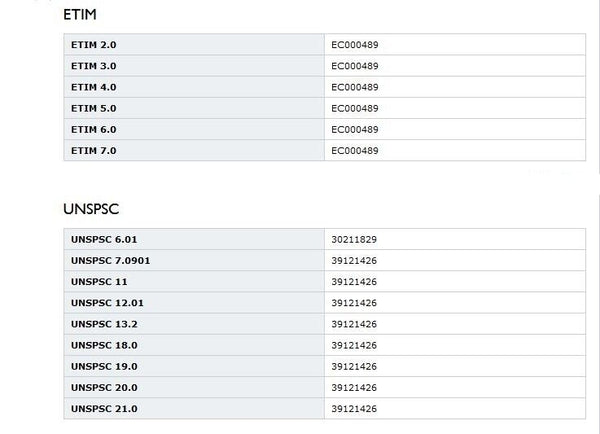Click the UNSPSC 19.0 label cell
600x434 pixels.
103,366
